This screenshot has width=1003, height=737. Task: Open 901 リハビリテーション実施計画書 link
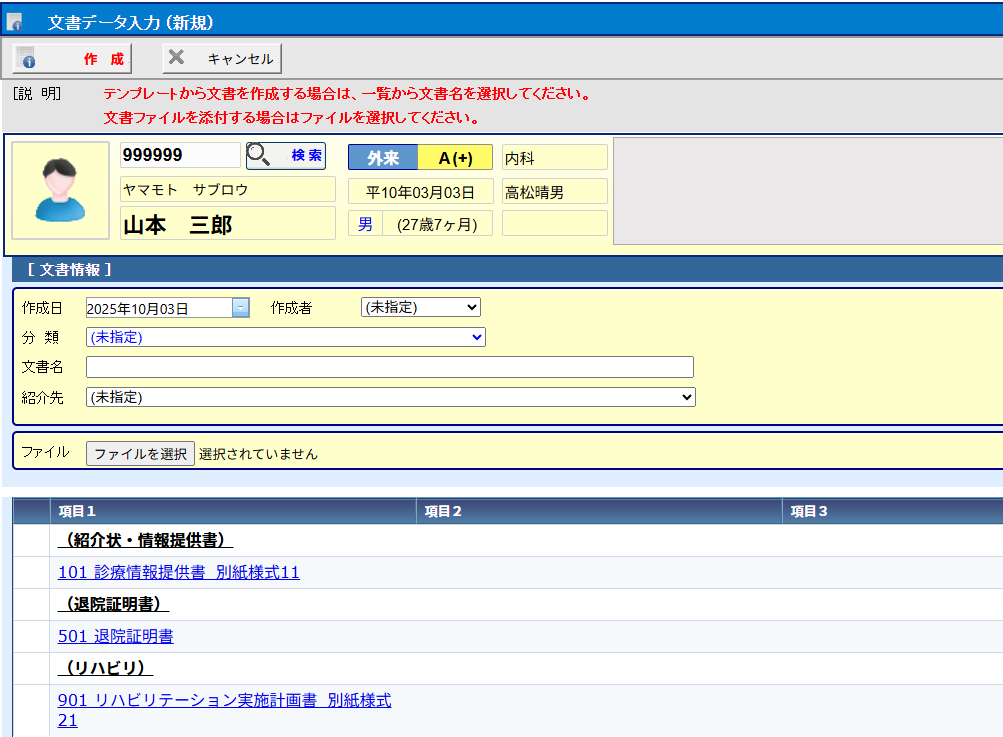[224, 700]
